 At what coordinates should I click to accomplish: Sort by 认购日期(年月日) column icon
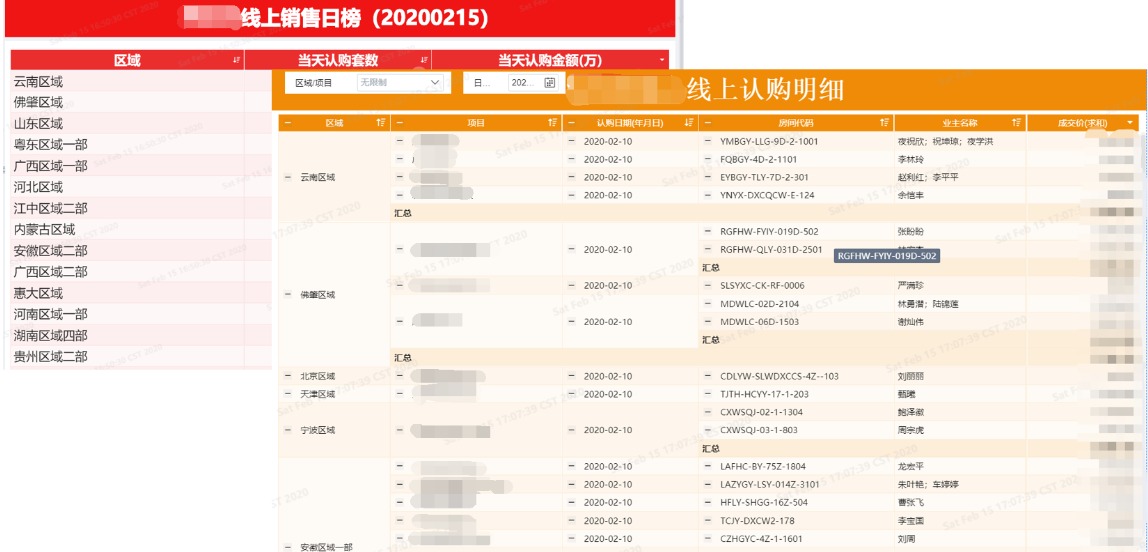point(689,123)
